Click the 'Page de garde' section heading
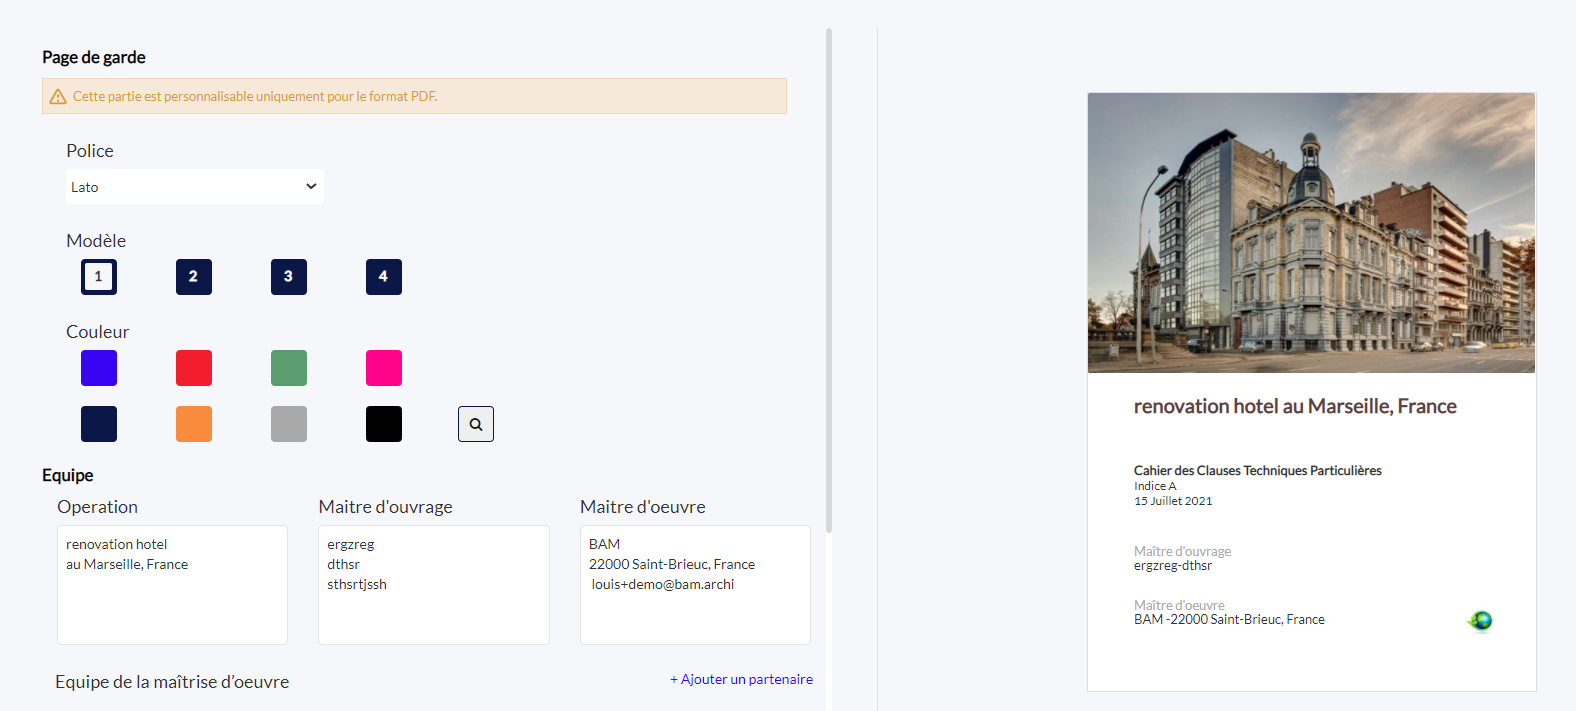 click(94, 57)
